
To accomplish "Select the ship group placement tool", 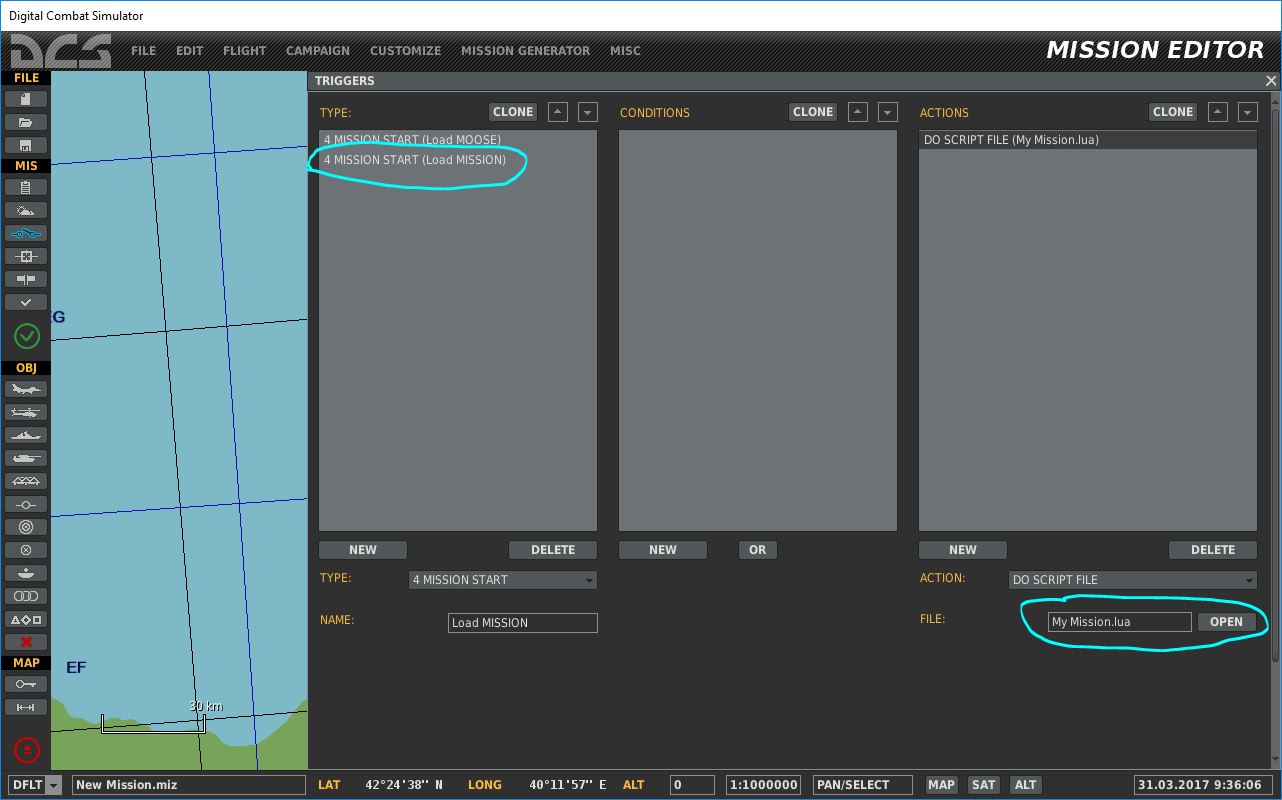I will (26, 435).
